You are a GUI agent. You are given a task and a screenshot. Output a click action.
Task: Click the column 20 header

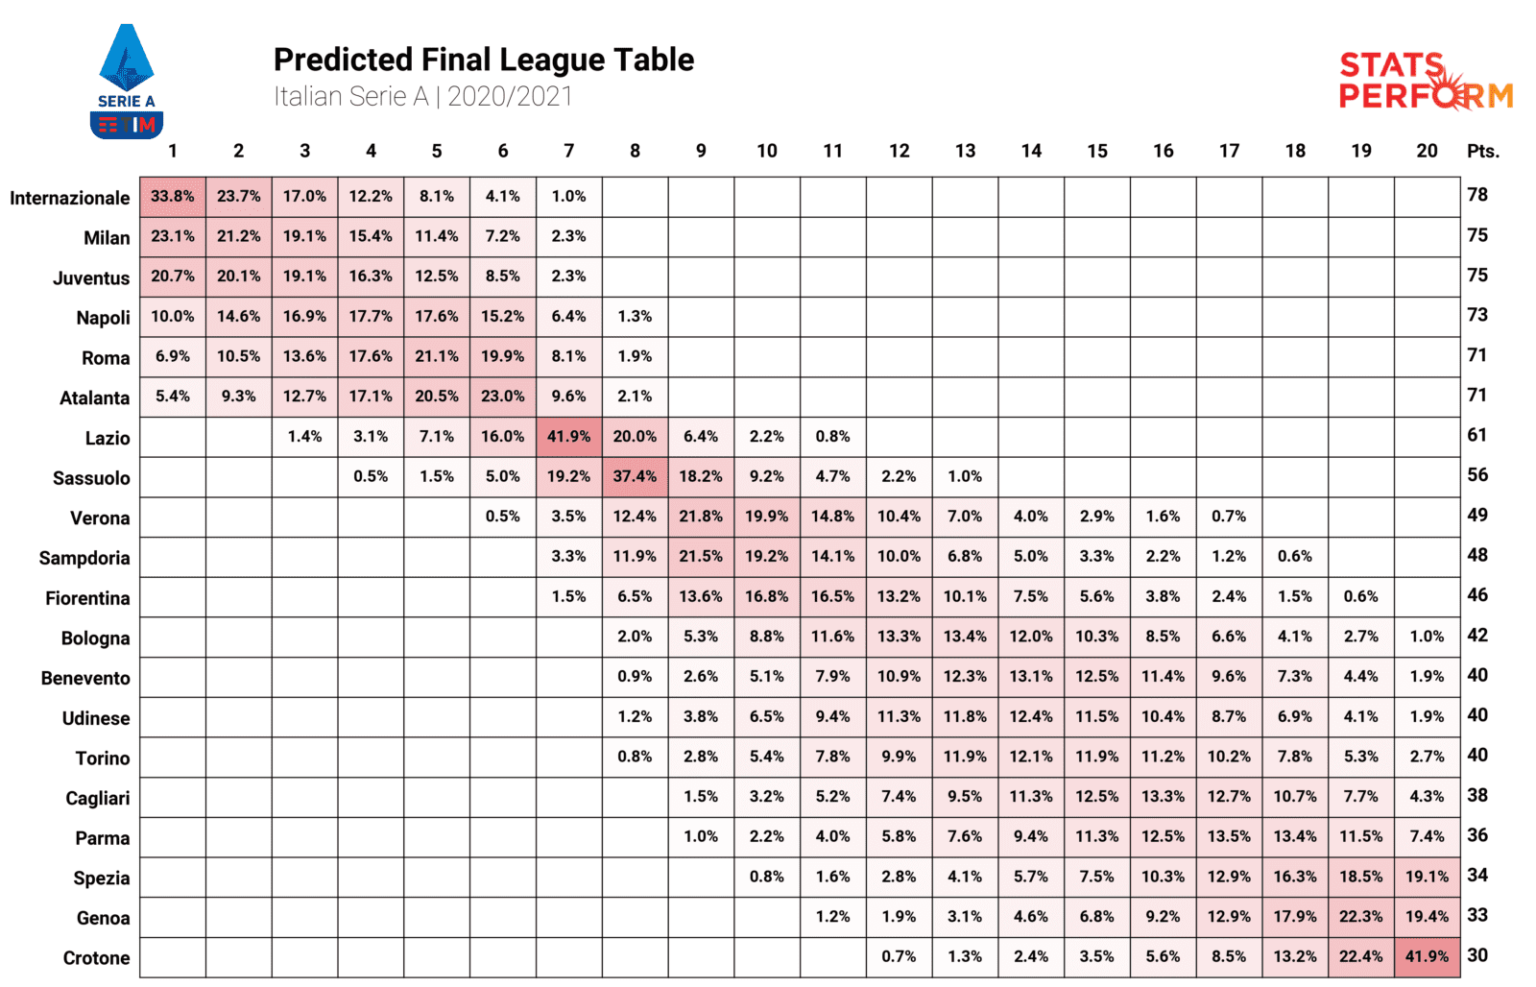pos(1427,151)
